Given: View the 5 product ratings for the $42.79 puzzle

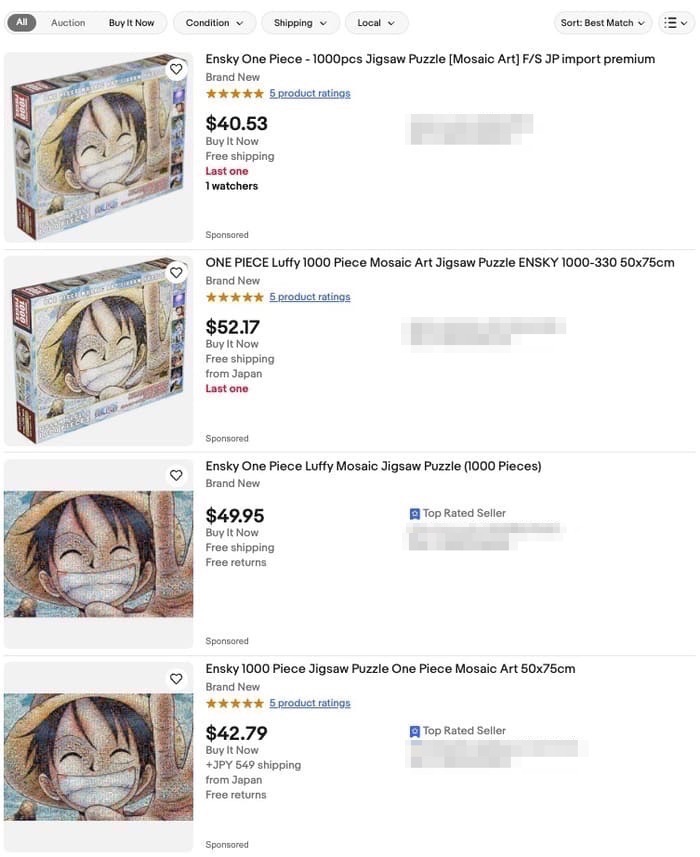Looking at the screenshot, I should 309,703.
